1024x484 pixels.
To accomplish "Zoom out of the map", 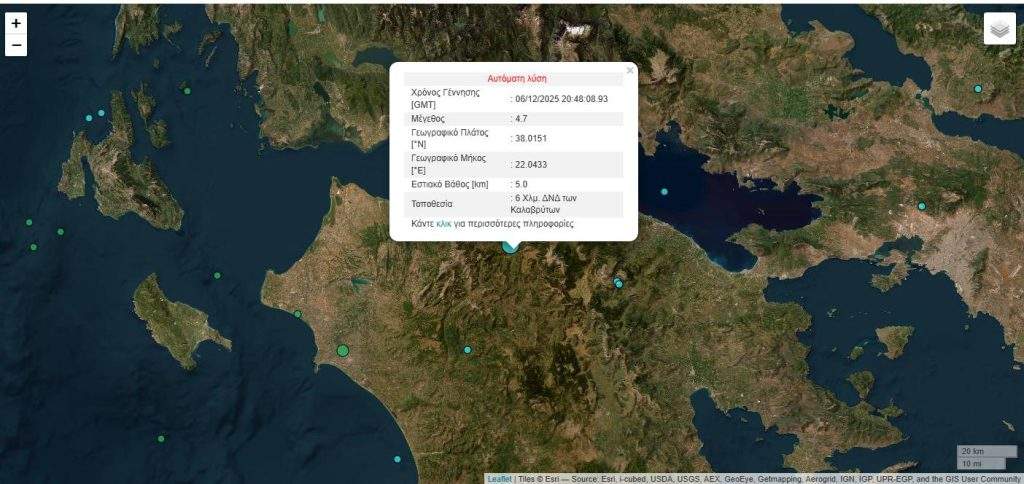I will click(16, 45).
